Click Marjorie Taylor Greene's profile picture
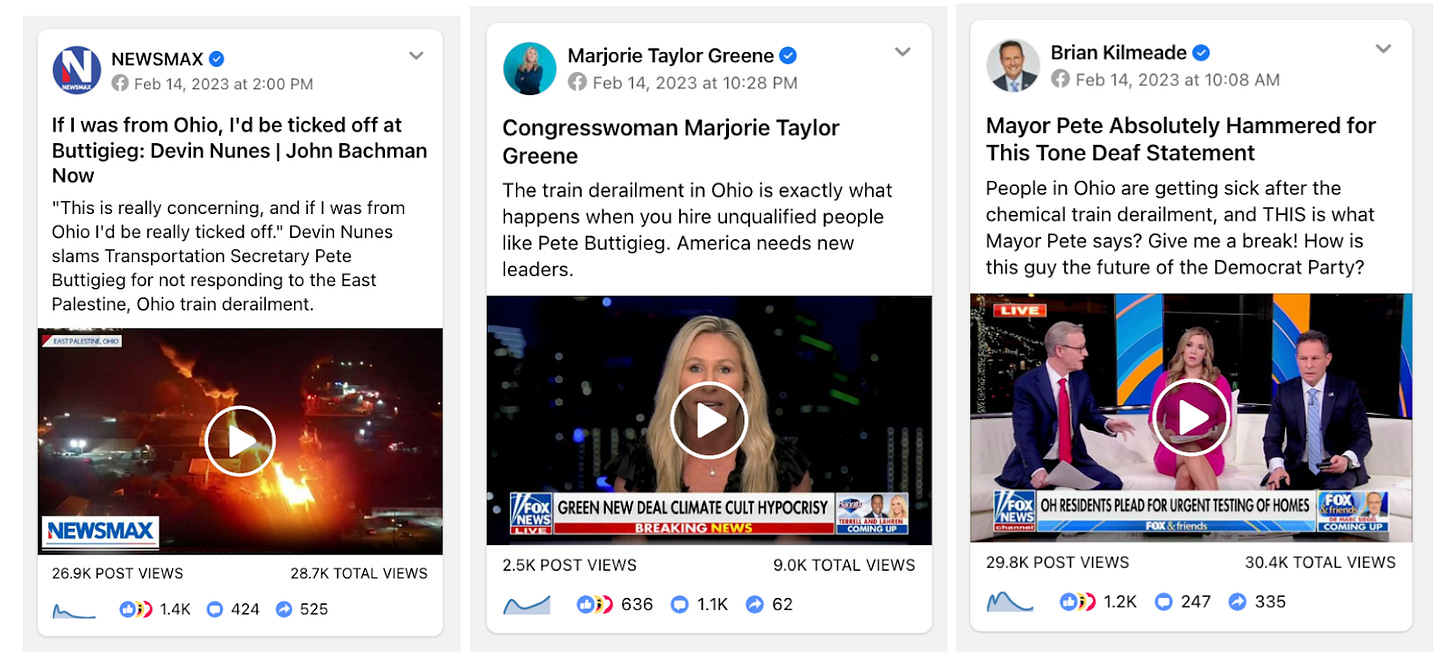Screen dimensions: 1456x670 (529, 69)
